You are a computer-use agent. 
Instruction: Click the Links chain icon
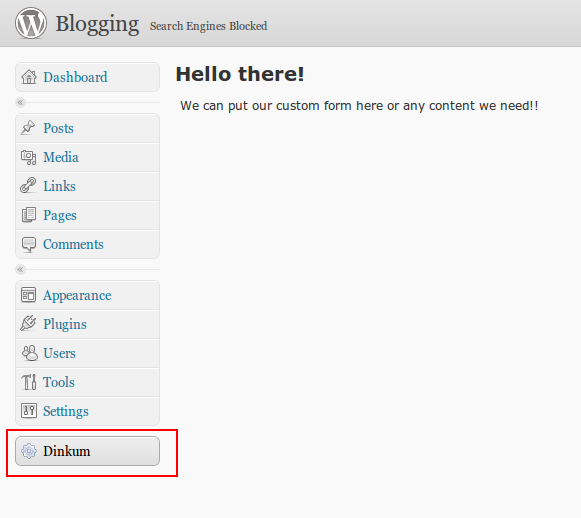[x=28, y=186]
